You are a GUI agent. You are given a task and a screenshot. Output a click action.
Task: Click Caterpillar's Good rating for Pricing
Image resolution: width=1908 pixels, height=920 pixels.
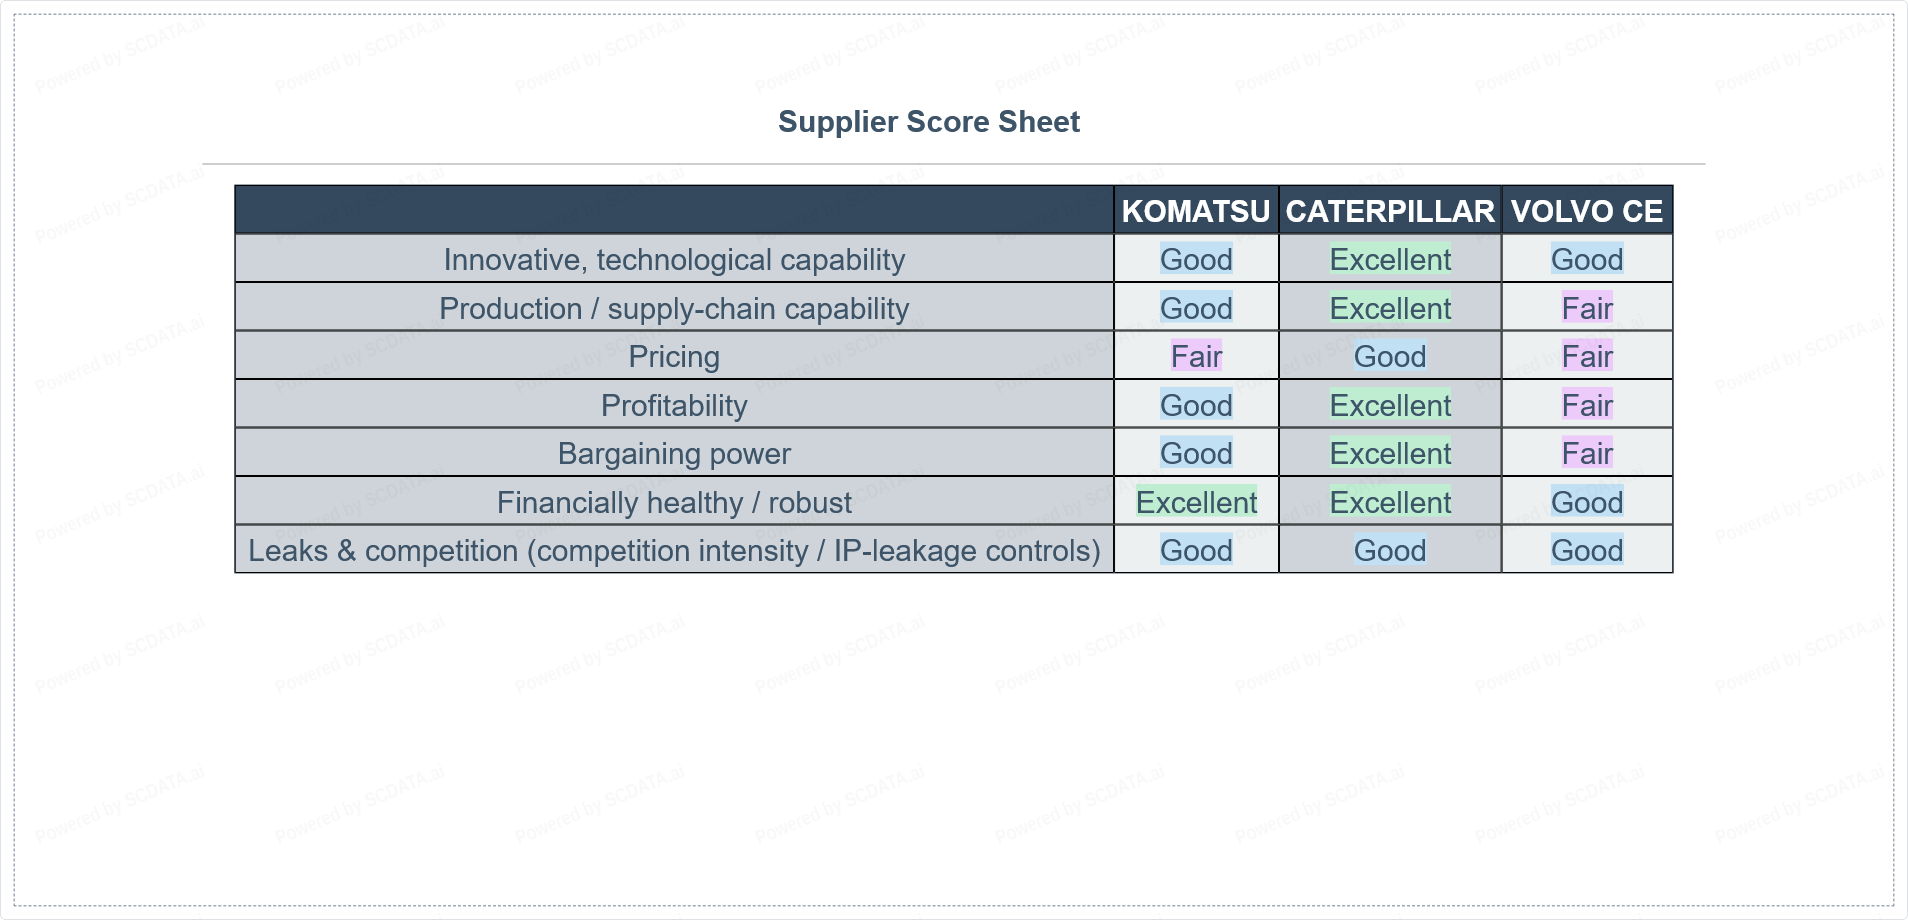[1389, 357]
